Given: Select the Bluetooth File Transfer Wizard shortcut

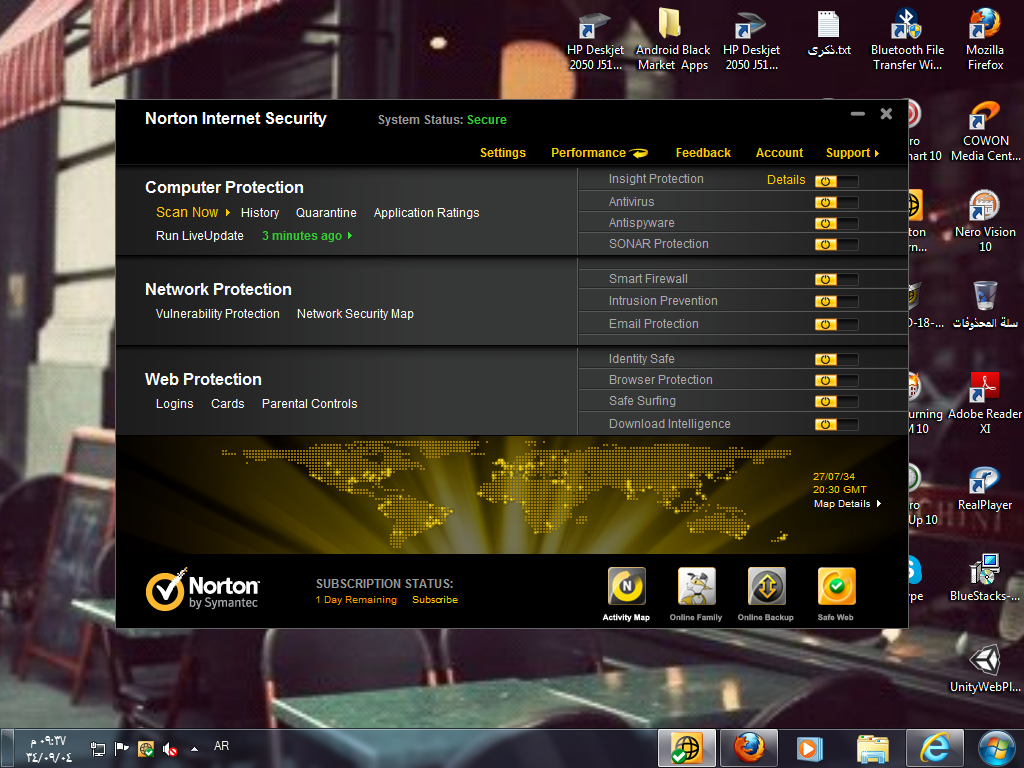Looking at the screenshot, I should pos(907,40).
